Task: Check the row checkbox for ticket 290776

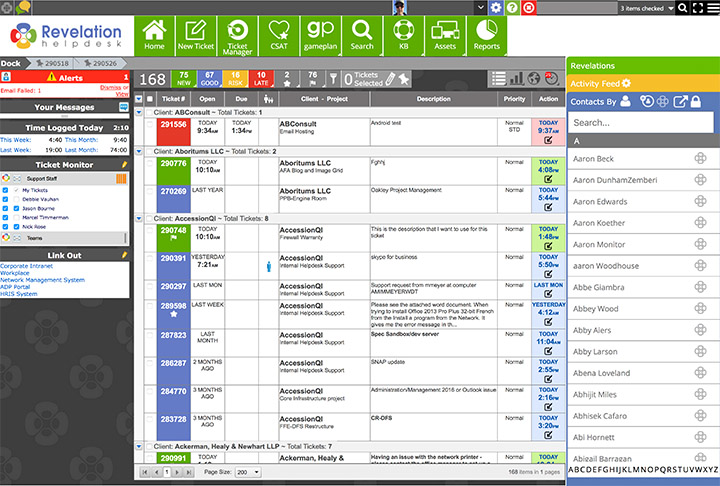Action: pos(150,163)
